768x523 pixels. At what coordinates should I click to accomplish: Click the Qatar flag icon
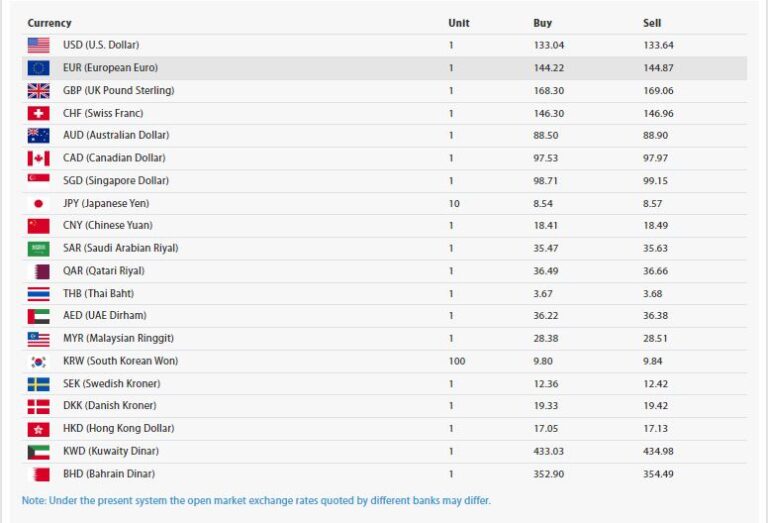[x=38, y=271]
